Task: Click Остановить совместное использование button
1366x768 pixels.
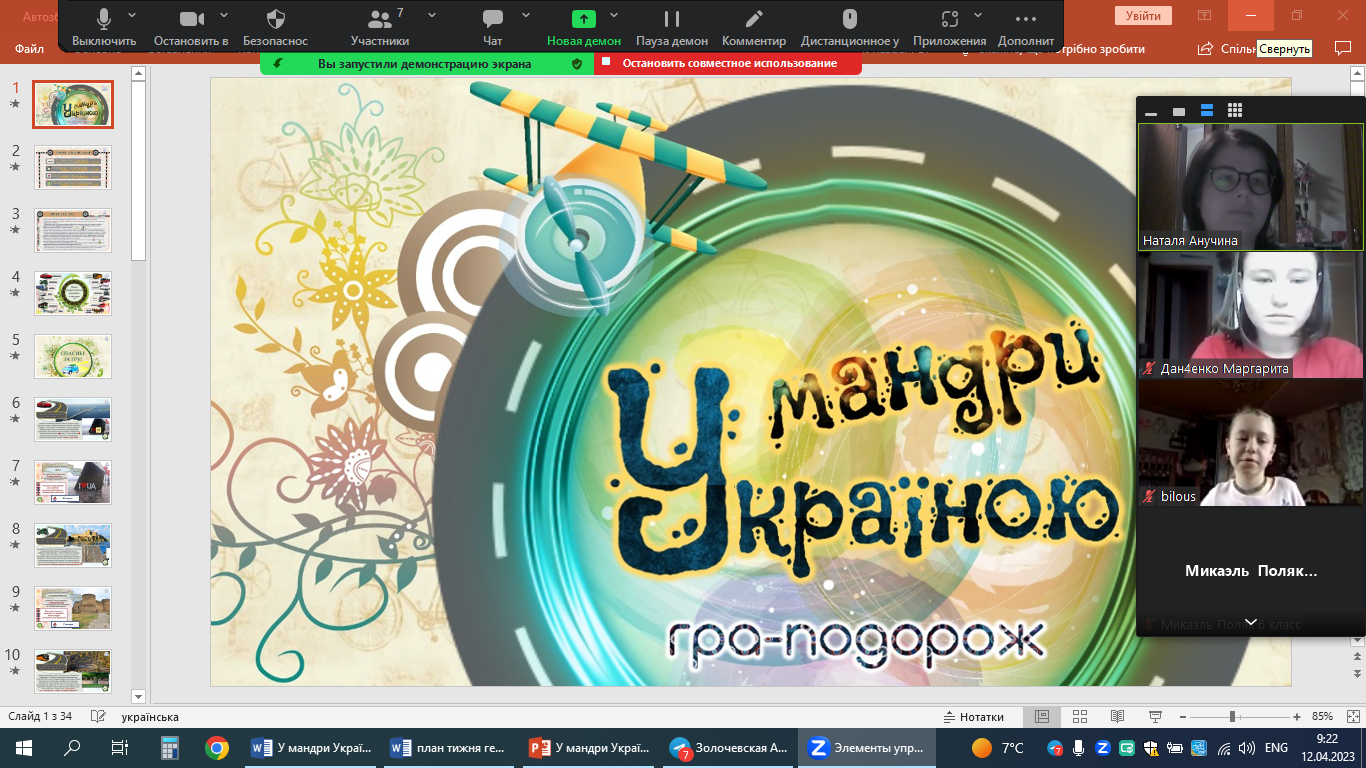Action: (x=728, y=63)
